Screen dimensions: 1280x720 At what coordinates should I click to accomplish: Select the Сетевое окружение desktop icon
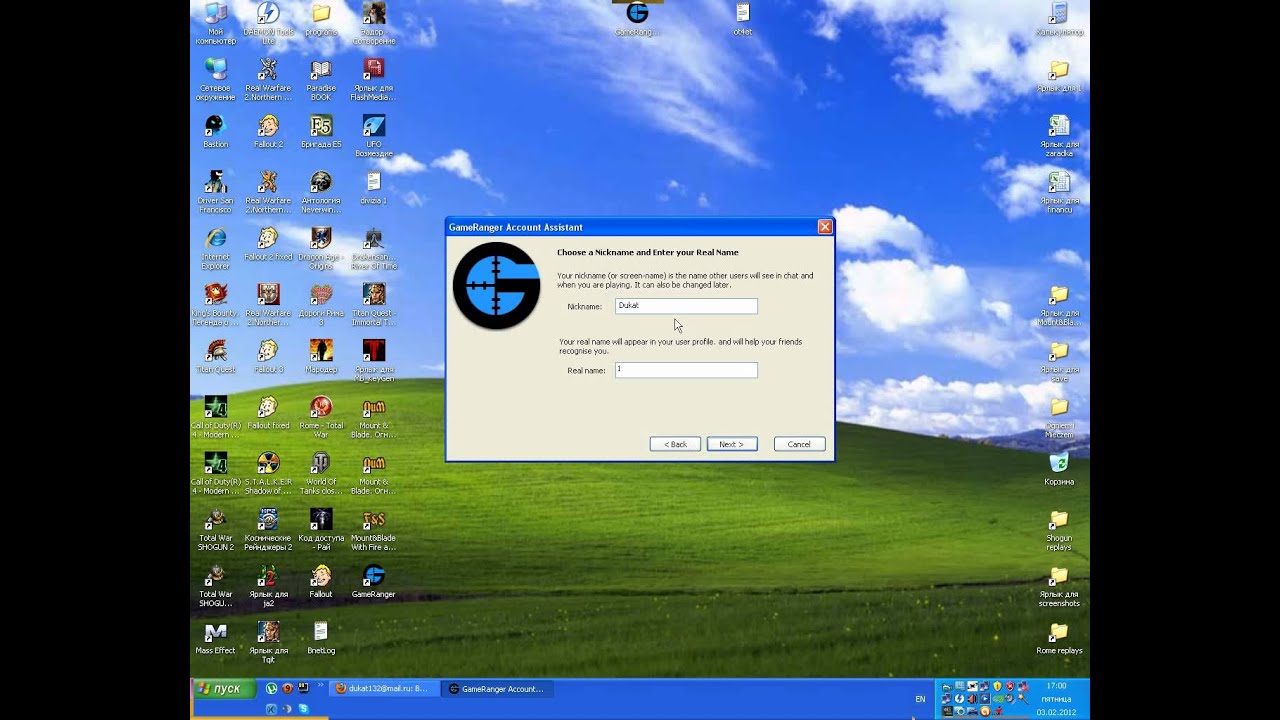pyautogui.click(x=215, y=80)
